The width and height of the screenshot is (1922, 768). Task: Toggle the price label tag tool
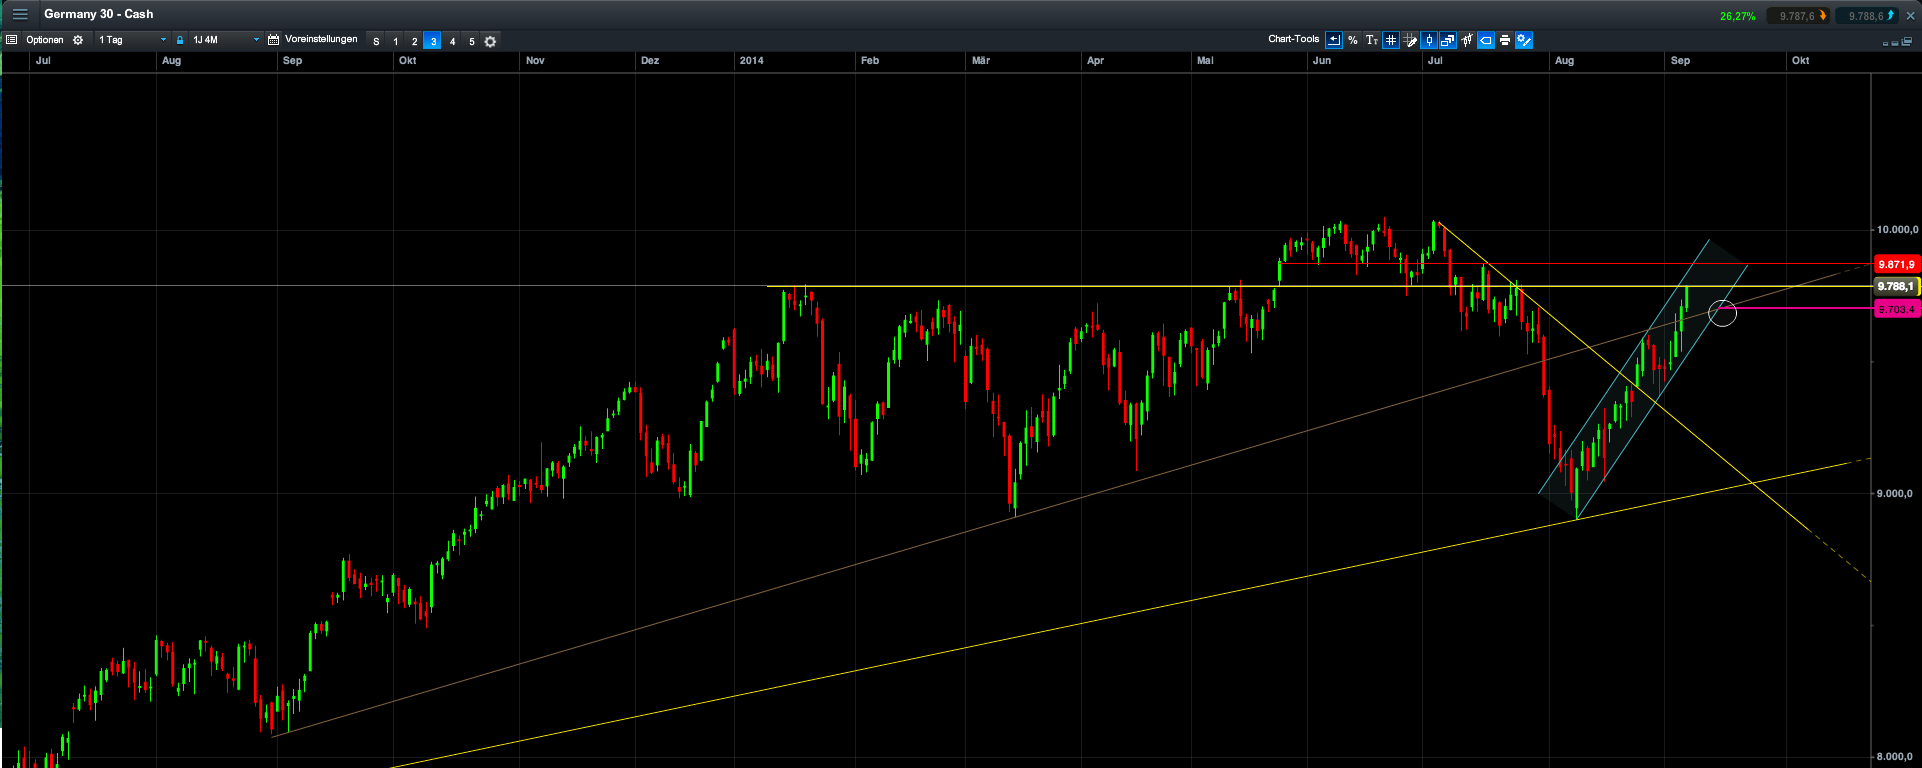pyautogui.click(x=1486, y=40)
